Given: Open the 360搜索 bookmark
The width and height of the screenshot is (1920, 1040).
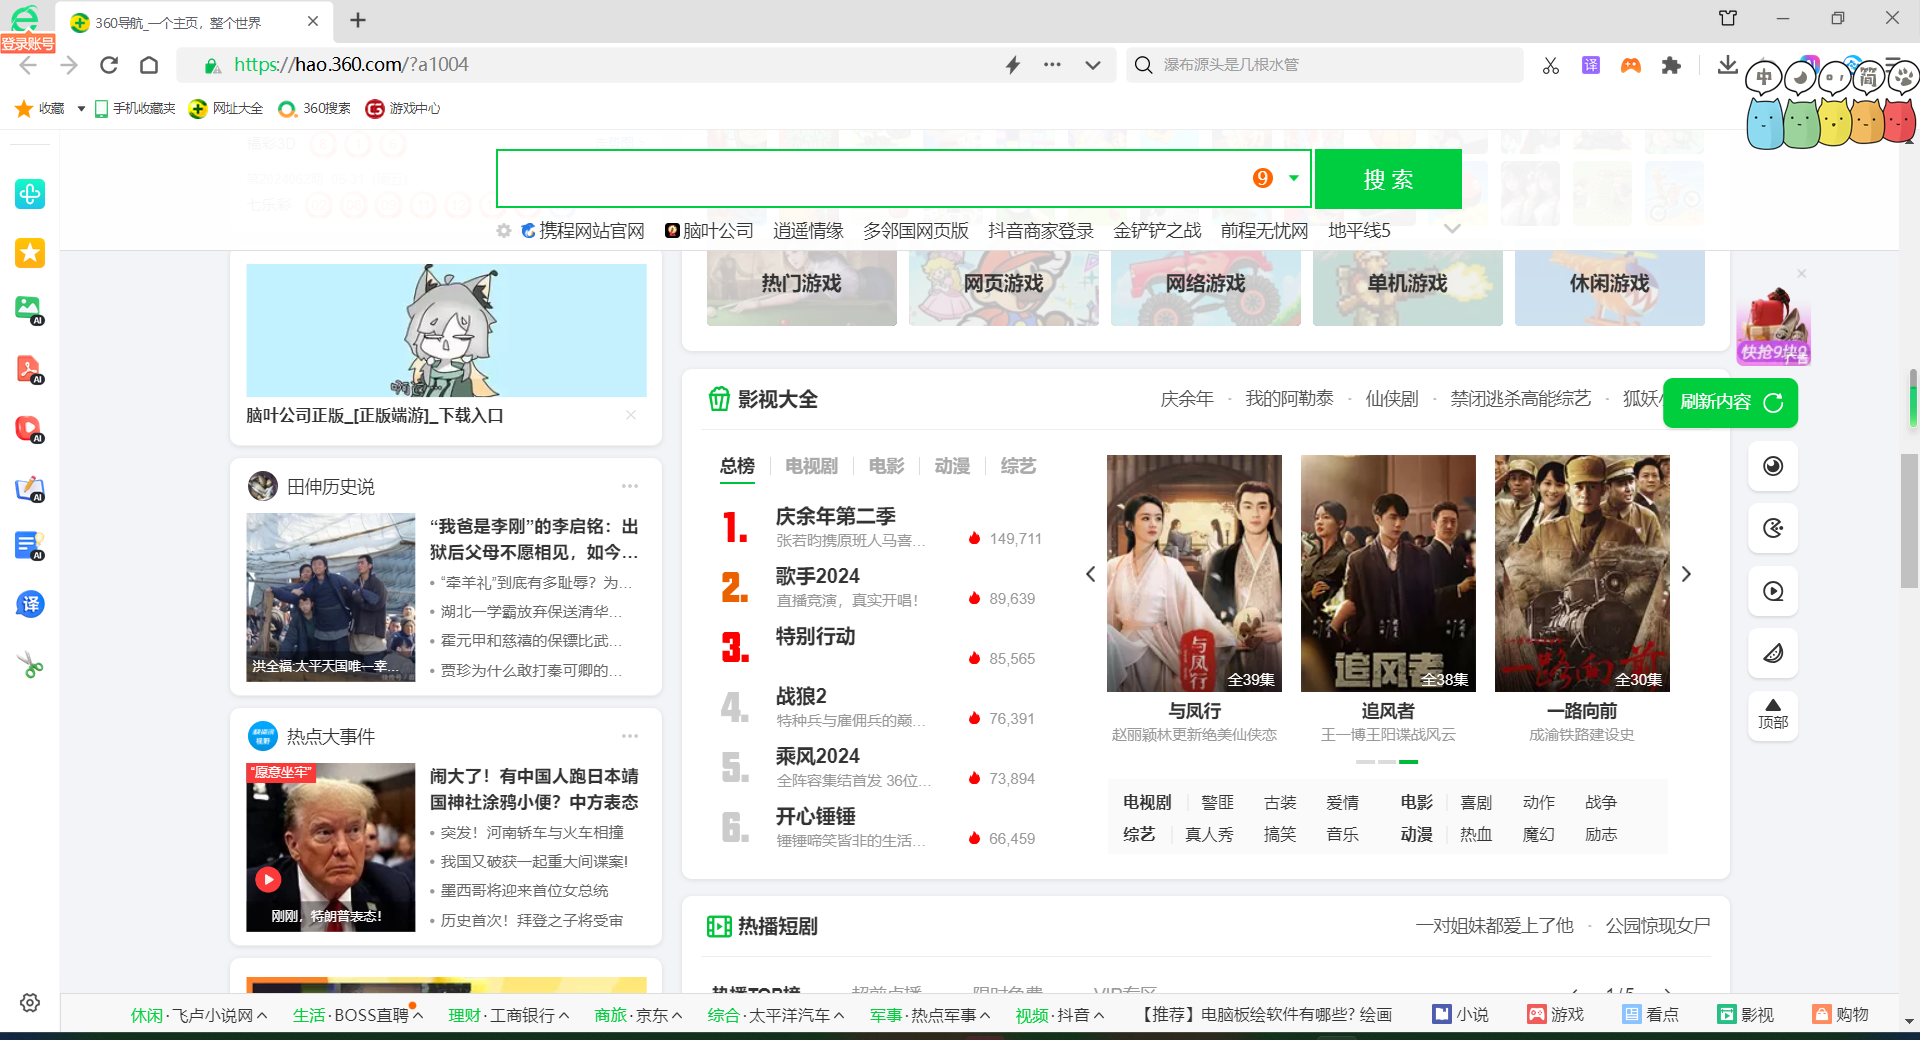Looking at the screenshot, I should pyautogui.click(x=314, y=108).
